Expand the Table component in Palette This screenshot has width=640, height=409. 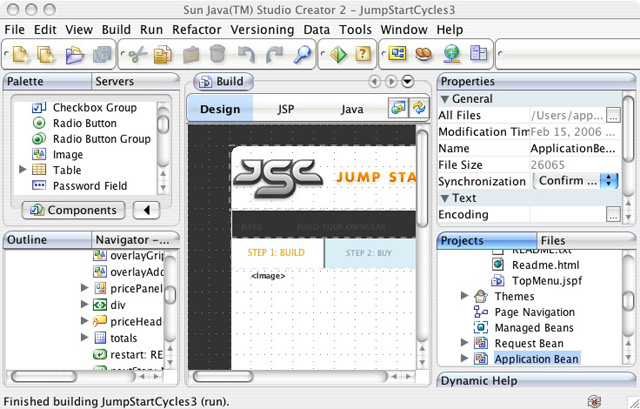pos(23,169)
